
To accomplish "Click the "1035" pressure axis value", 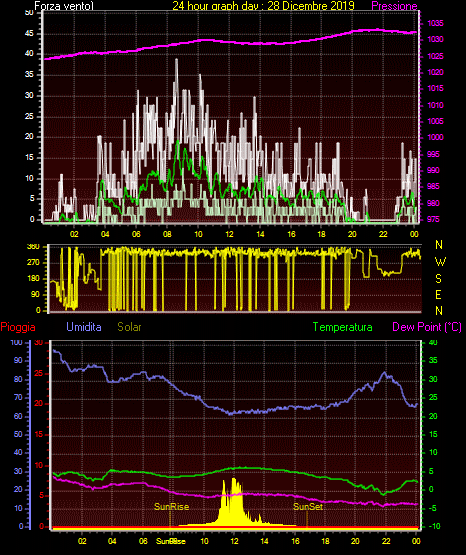I will click(435, 23).
